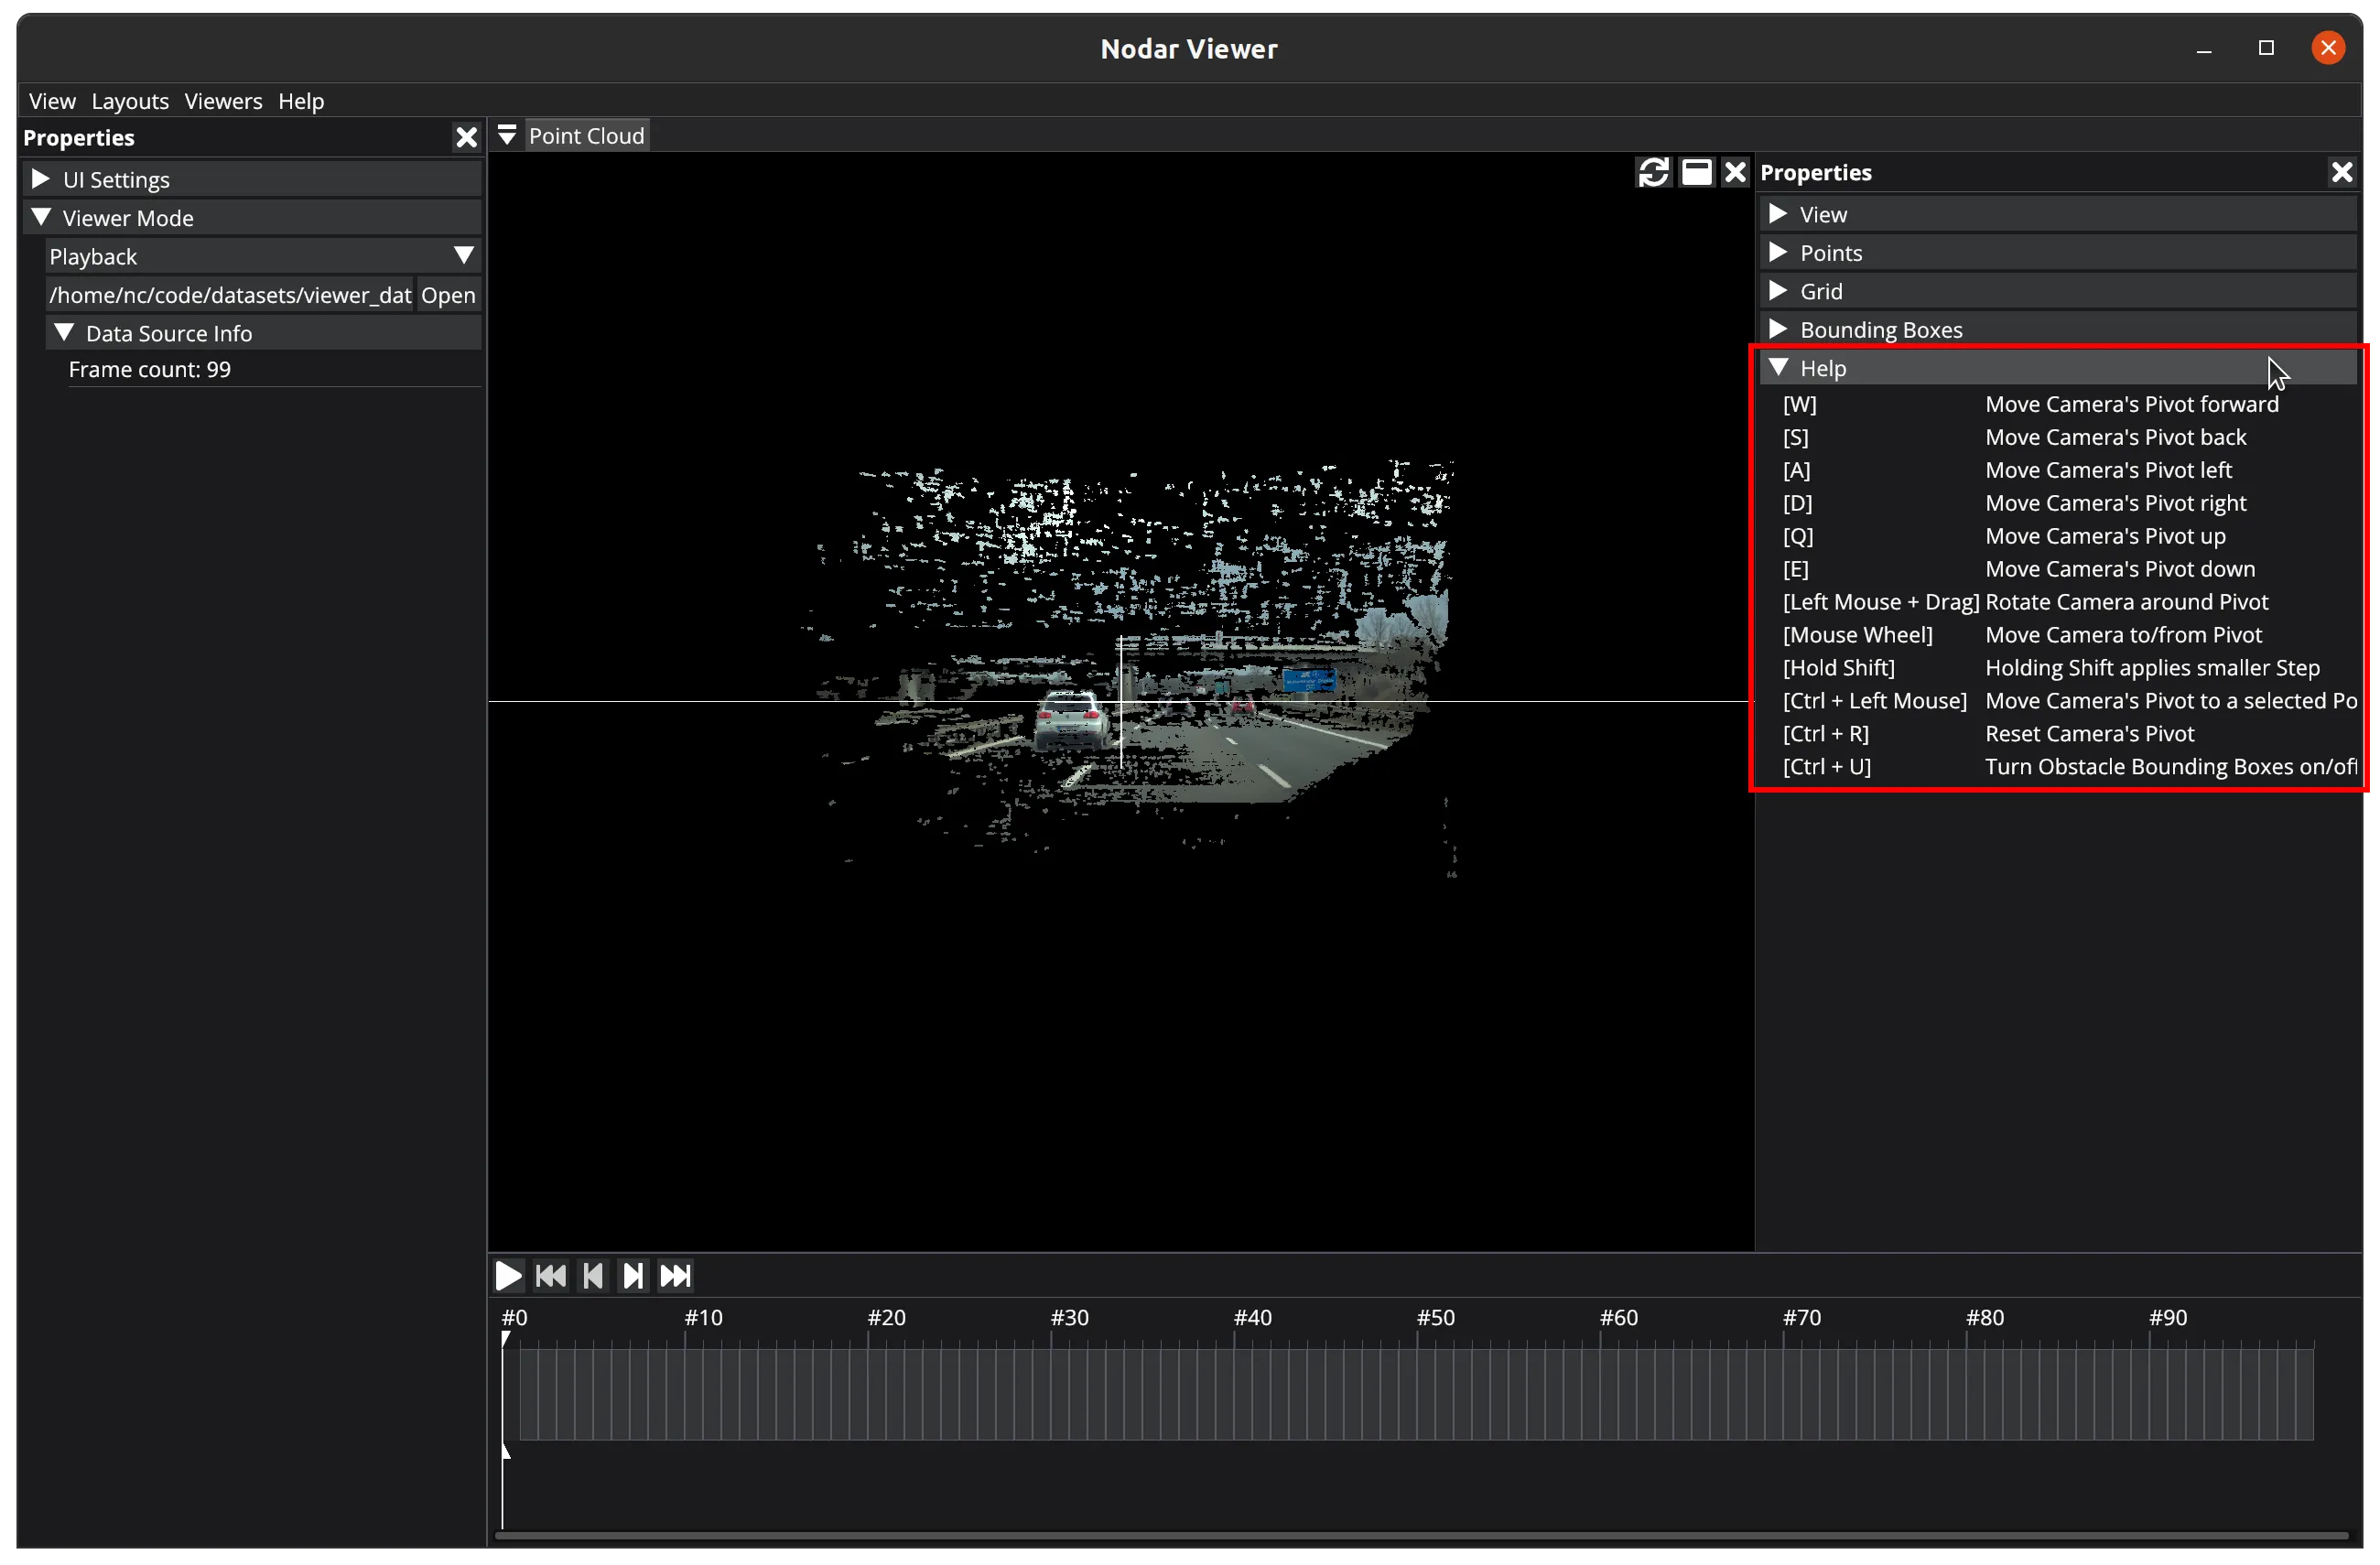Open the Point Cloud tab dropdown arrow
The height and width of the screenshot is (1565, 2380).
(507, 135)
